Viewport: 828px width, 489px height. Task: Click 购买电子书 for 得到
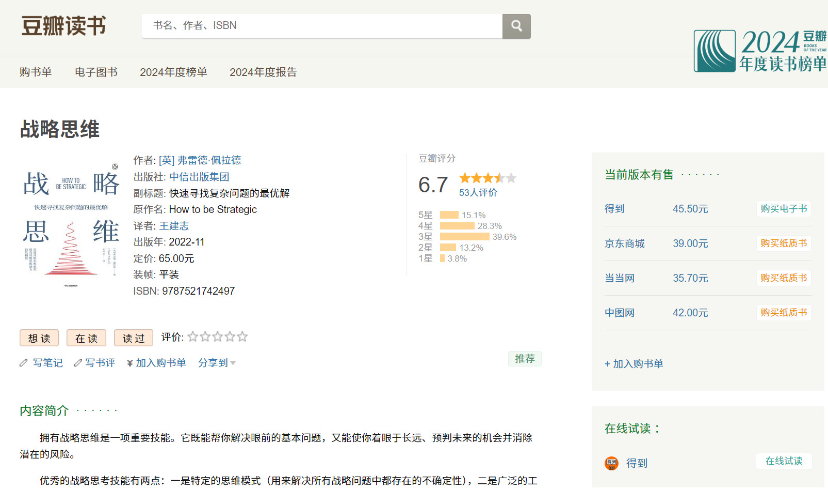[784, 209]
